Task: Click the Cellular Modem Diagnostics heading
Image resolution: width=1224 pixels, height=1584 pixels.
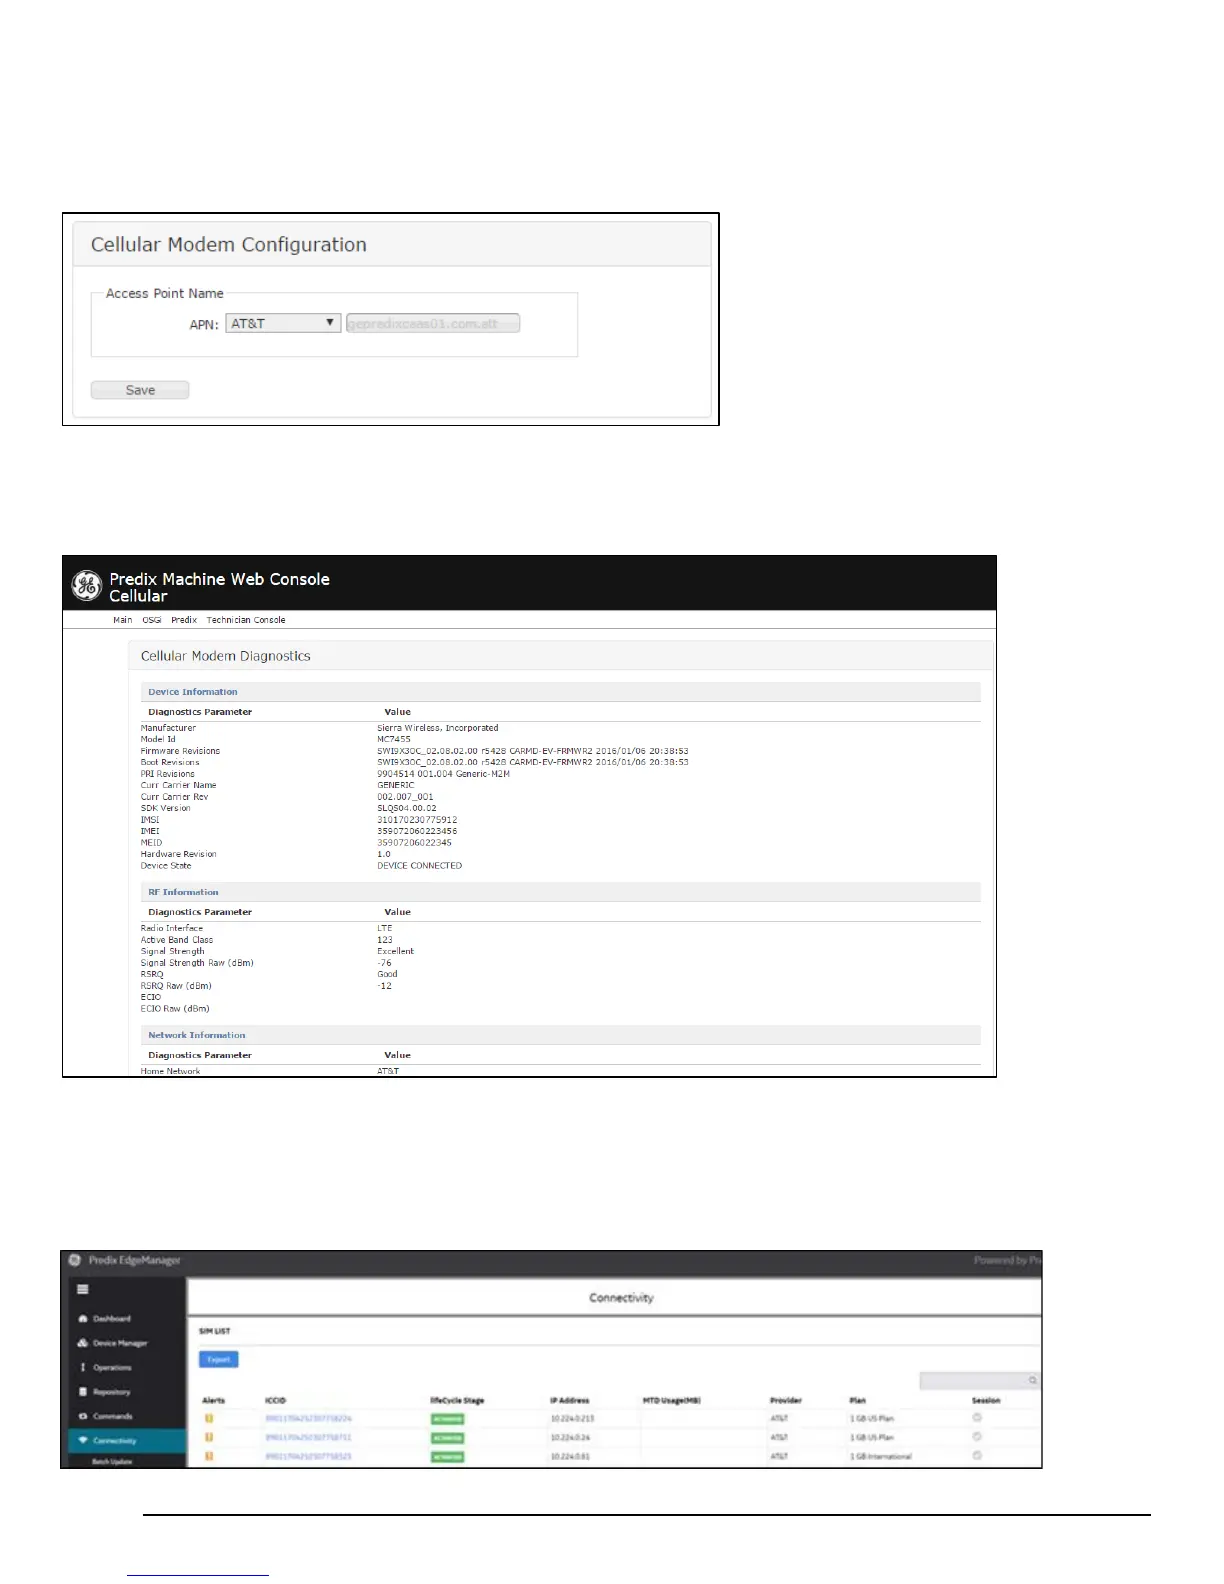Action: pyautogui.click(x=226, y=656)
